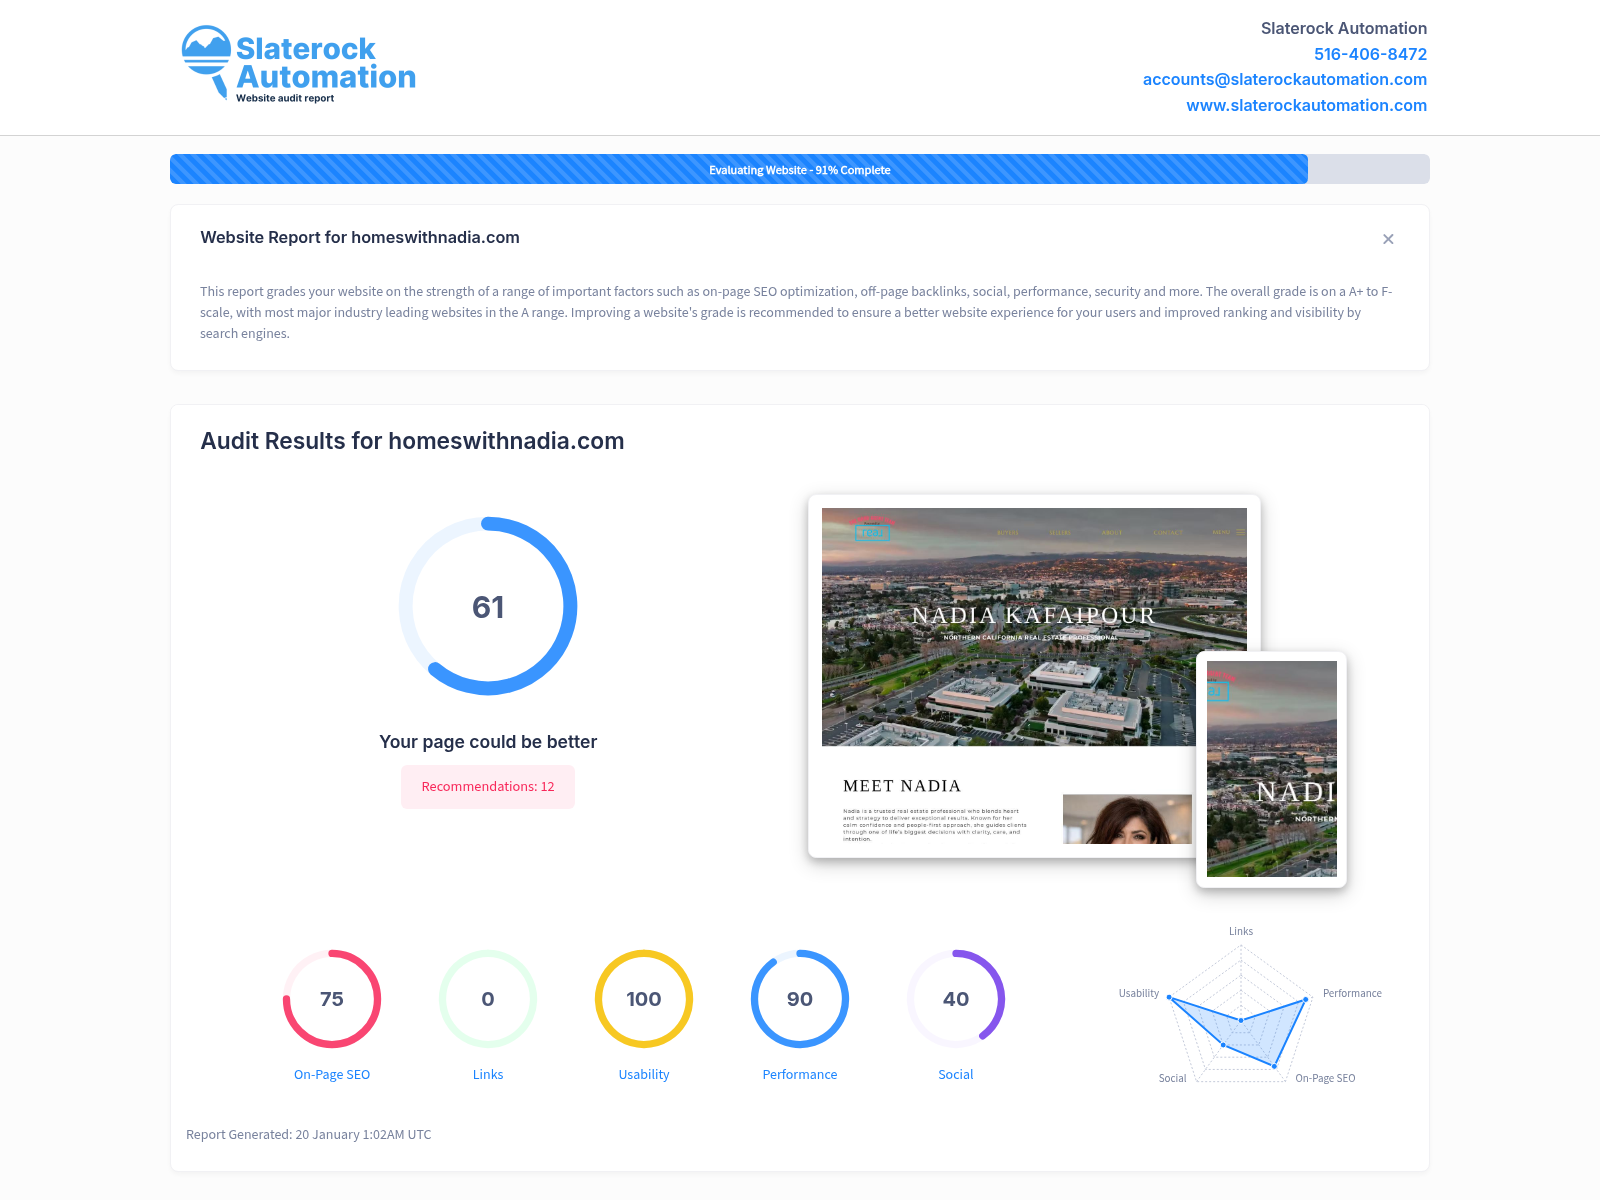The height and width of the screenshot is (1200, 1600).
Task: Click the On-Page SEO score 75 circle
Action: coord(332,999)
